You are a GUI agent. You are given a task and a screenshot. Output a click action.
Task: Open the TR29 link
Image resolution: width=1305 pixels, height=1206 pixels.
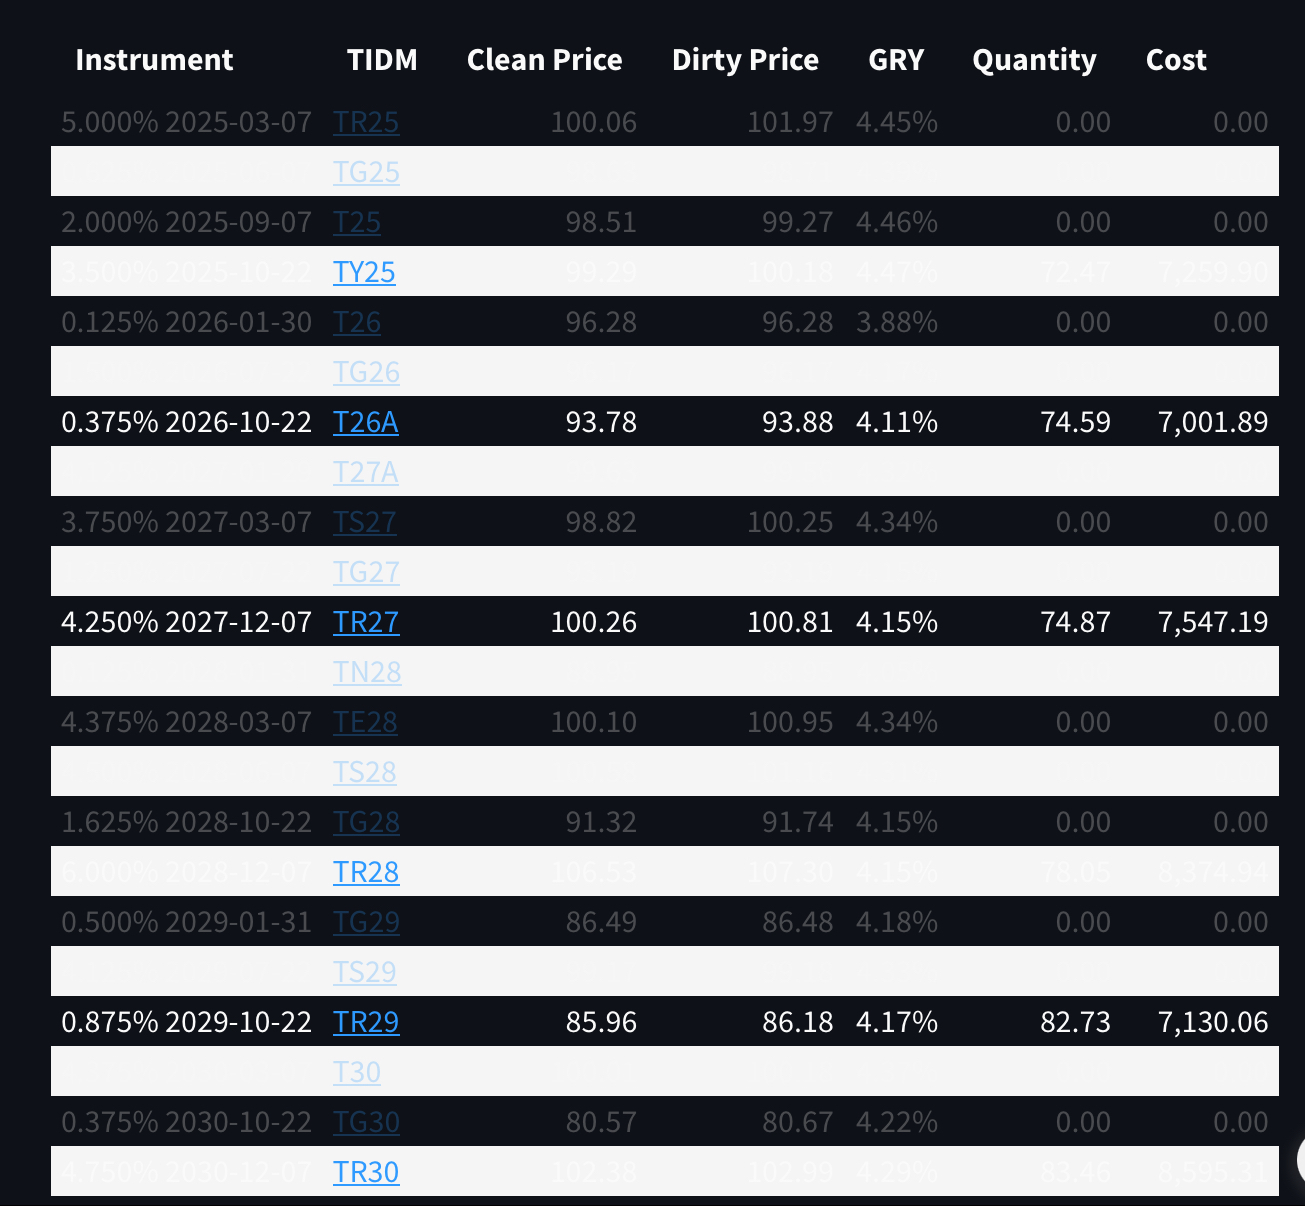point(366,1022)
